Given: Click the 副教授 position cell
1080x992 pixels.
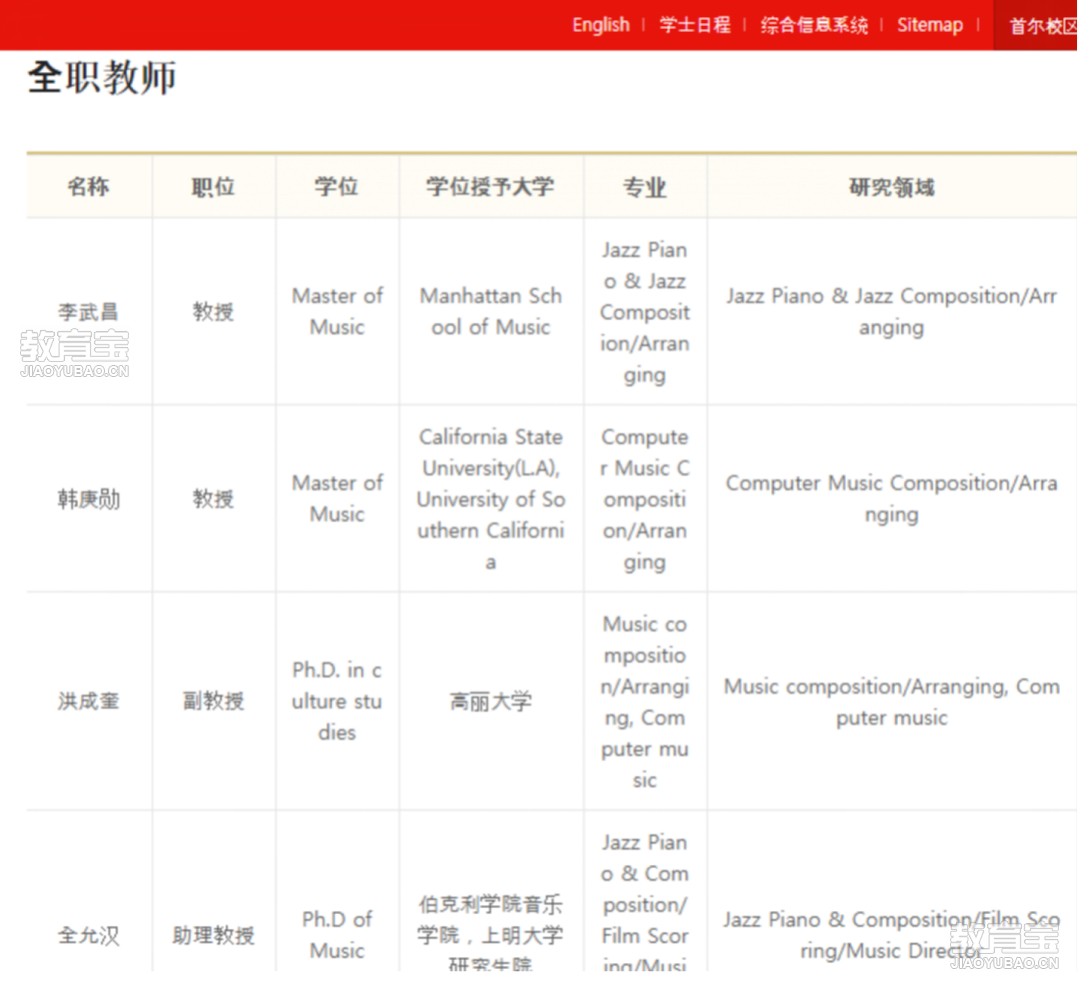Looking at the screenshot, I should click(214, 701).
